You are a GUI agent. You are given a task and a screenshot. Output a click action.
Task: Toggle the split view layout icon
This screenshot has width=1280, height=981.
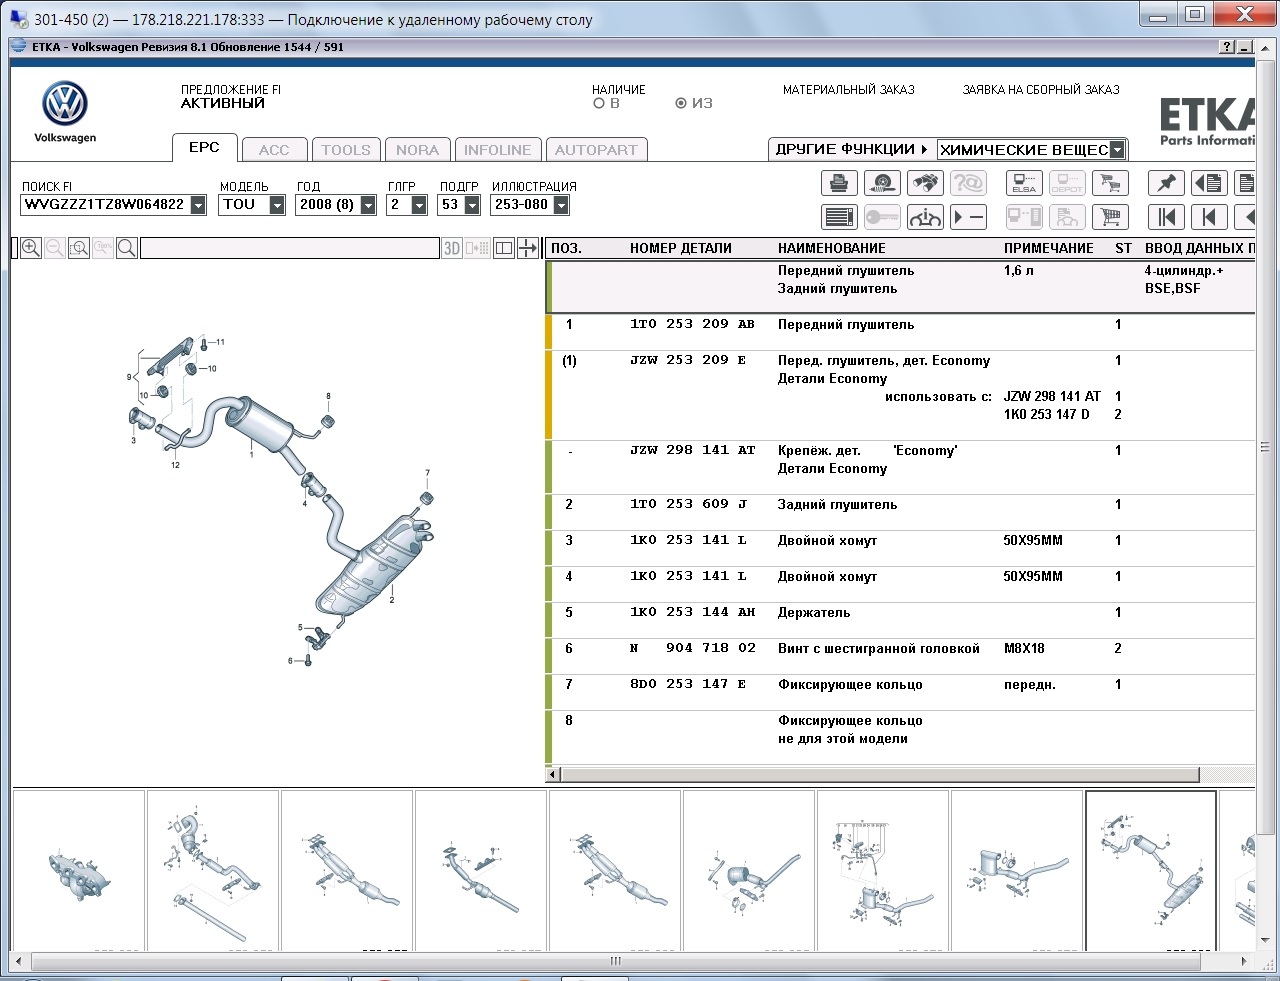[504, 248]
